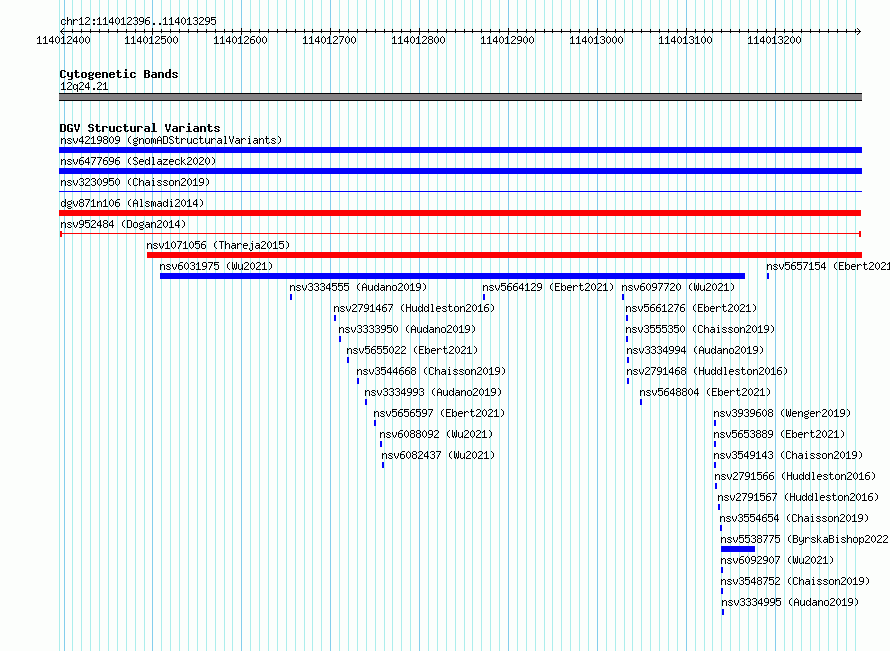The height and width of the screenshot is (651, 890).
Task: Click the nsv4219809 gnomADStructuralVariants label
Action: click(171, 140)
